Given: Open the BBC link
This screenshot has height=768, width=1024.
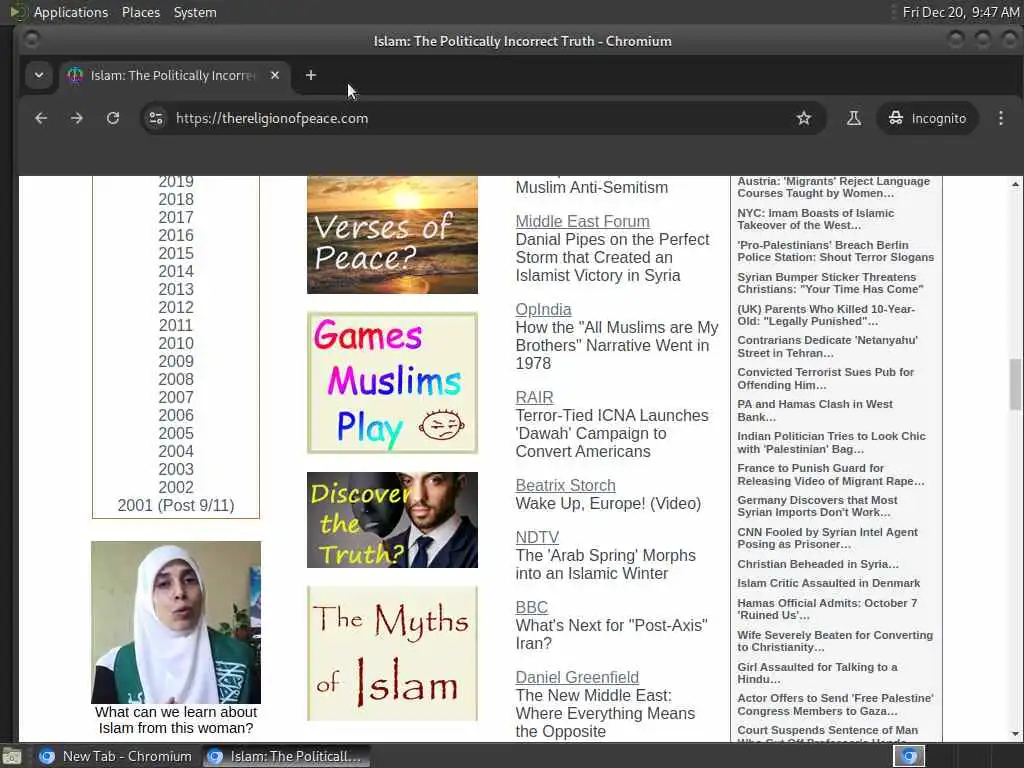Looking at the screenshot, I should (532, 607).
